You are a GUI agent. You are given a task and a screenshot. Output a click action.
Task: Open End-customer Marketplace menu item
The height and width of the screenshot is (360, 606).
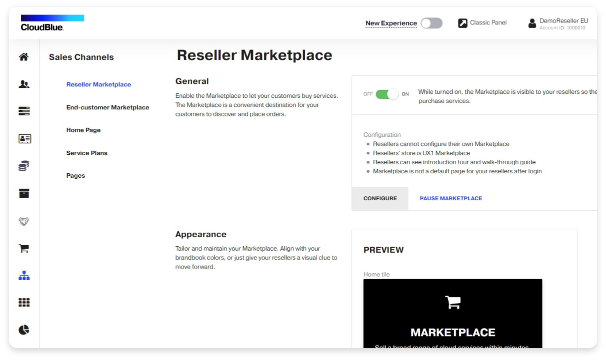[x=108, y=107]
